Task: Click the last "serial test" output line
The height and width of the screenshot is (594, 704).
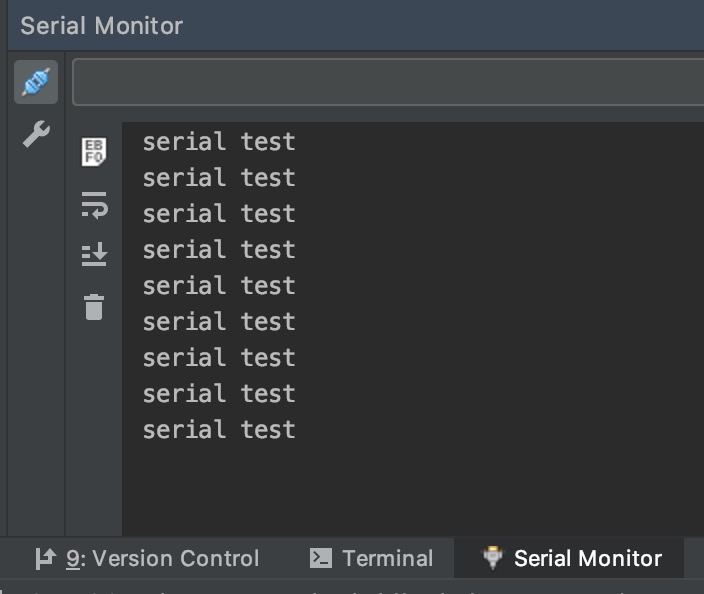Action: coord(219,430)
